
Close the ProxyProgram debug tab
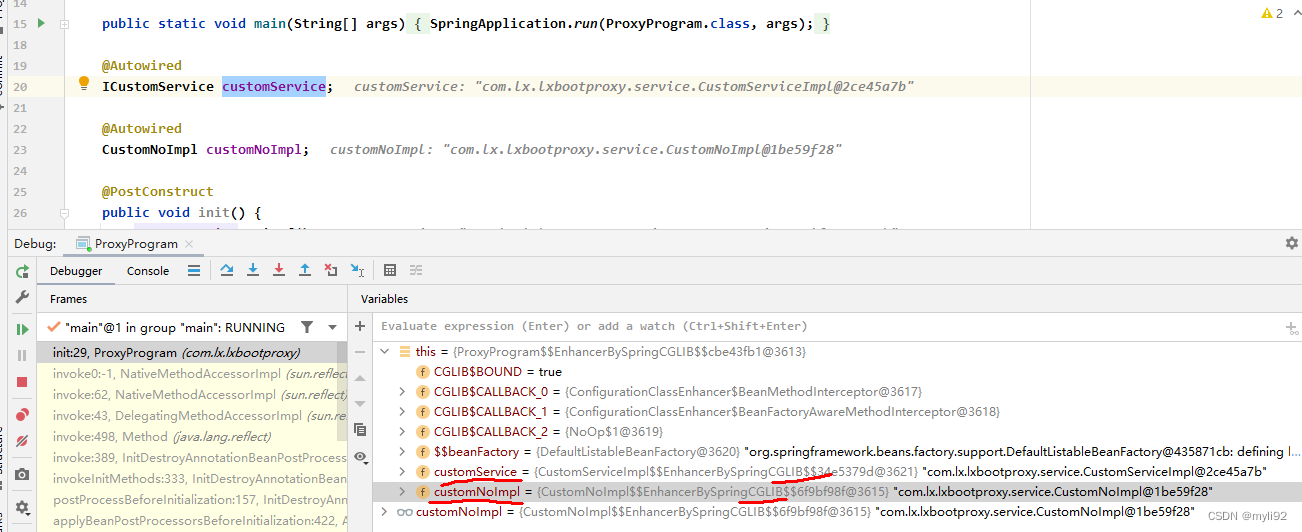coord(191,244)
